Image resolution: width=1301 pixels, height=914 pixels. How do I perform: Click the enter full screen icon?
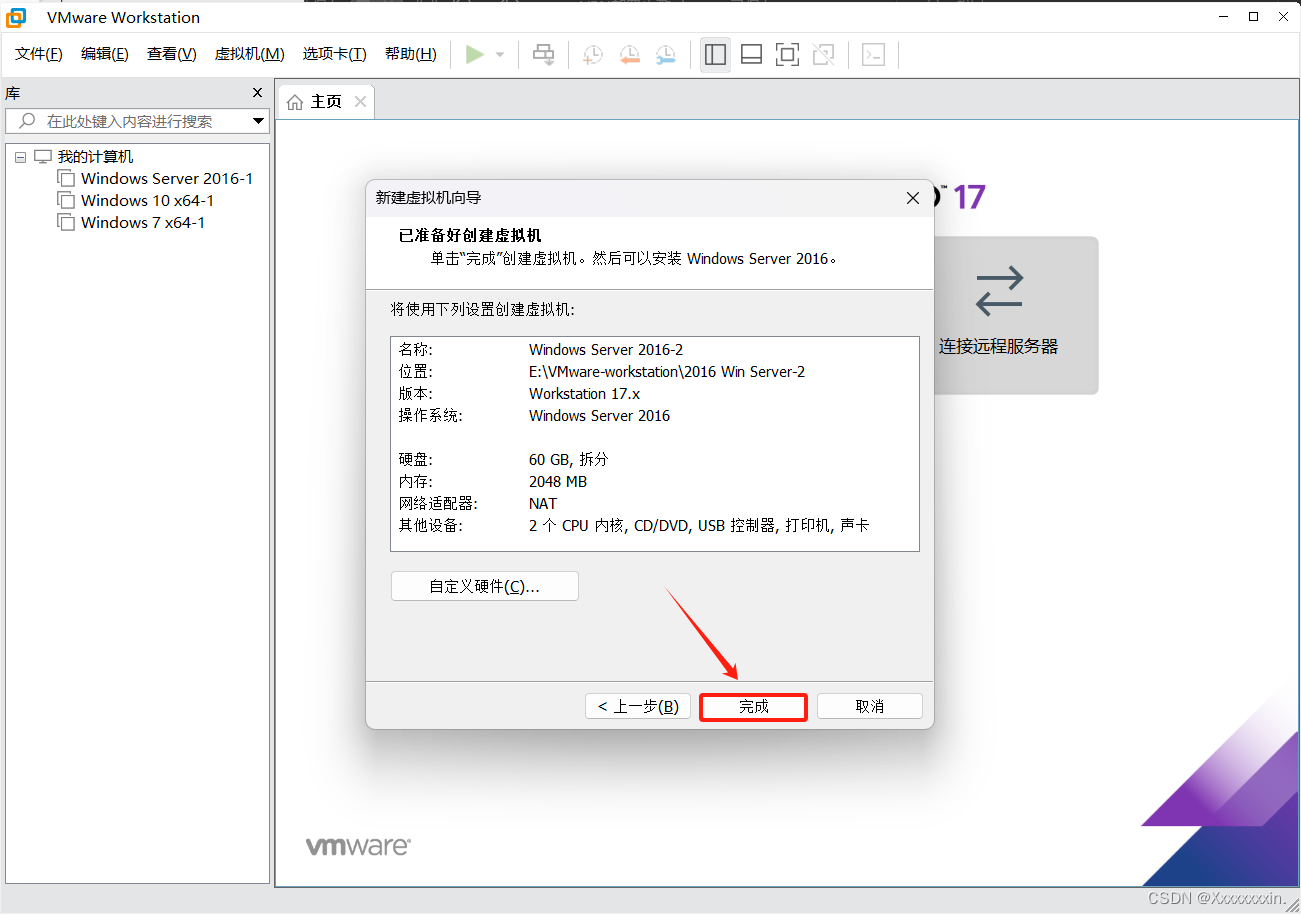pos(787,54)
